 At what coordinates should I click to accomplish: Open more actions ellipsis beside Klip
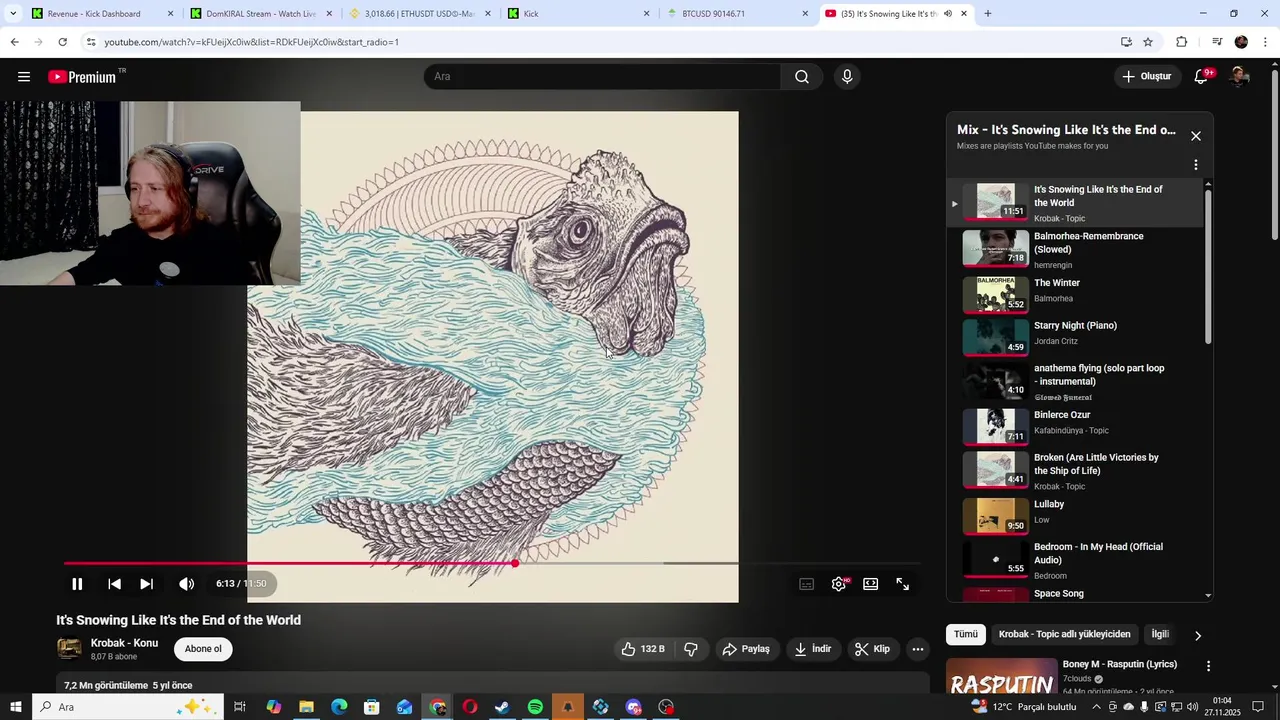pos(917,649)
